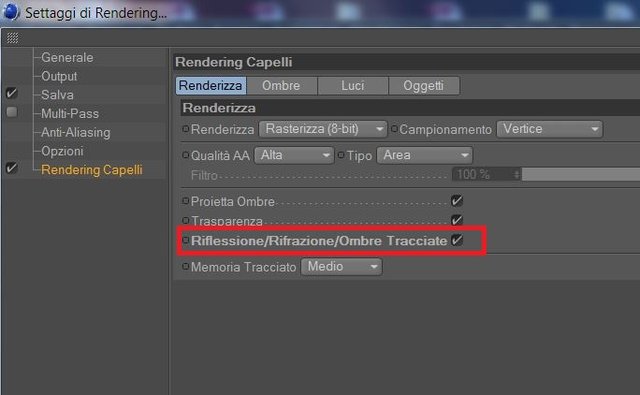The height and width of the screenshot is (395, 640).
Task: Click the Proietta Ombre animation dot
Action: pyautogui.click(x=186, y=201)
